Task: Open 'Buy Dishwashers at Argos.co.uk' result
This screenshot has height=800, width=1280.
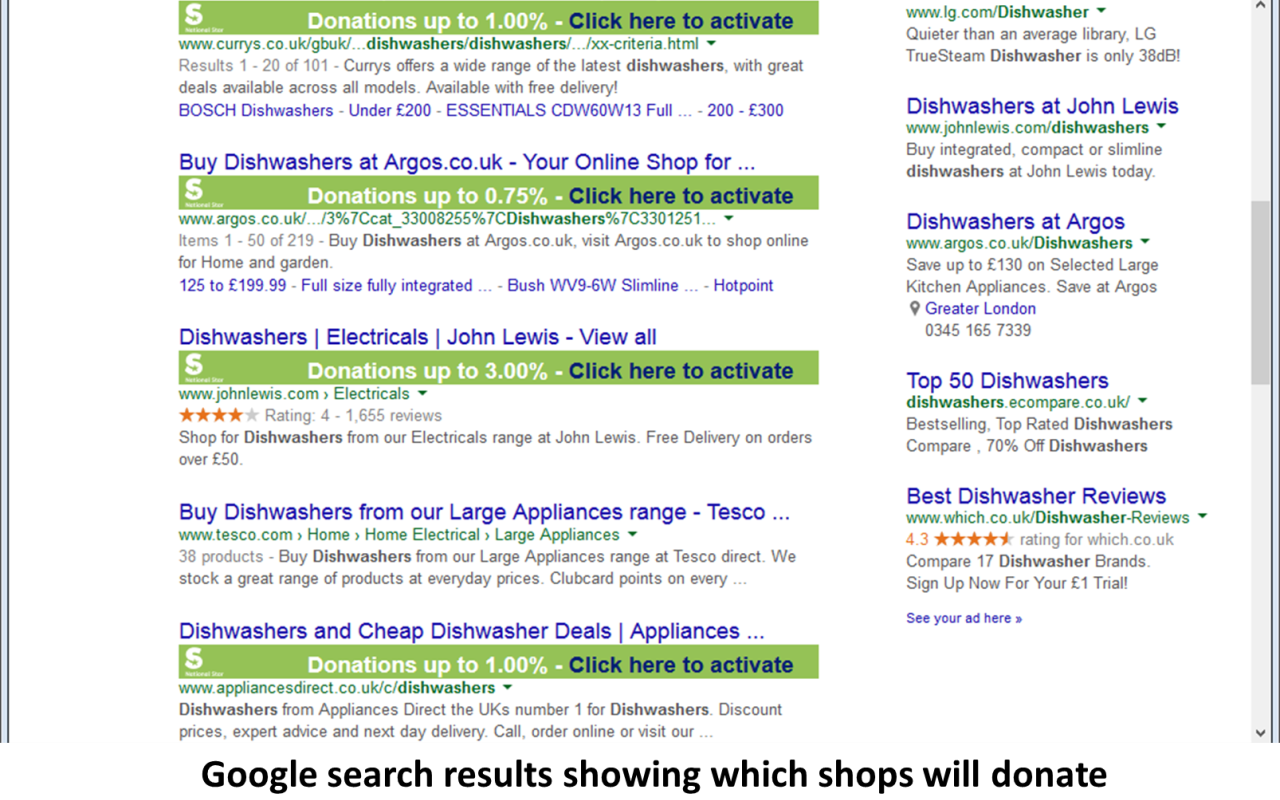Action: click(x=467, y=162)
